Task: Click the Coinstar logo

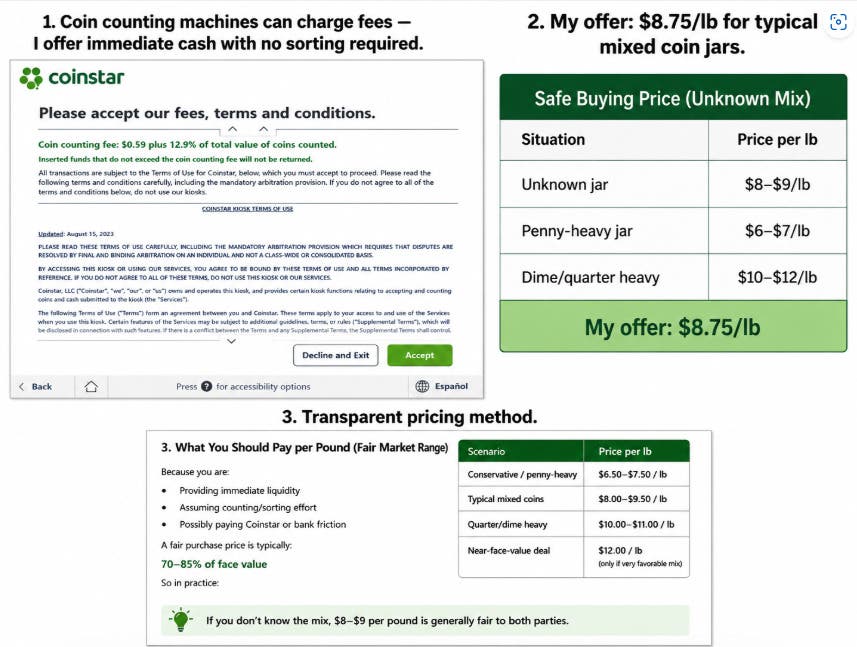Action: tap(72, 78)
